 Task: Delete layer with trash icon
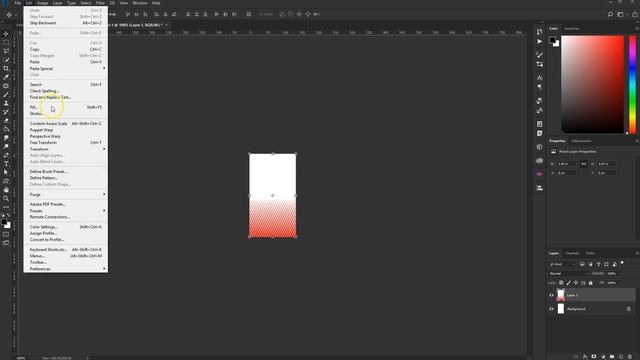[630, 357]
